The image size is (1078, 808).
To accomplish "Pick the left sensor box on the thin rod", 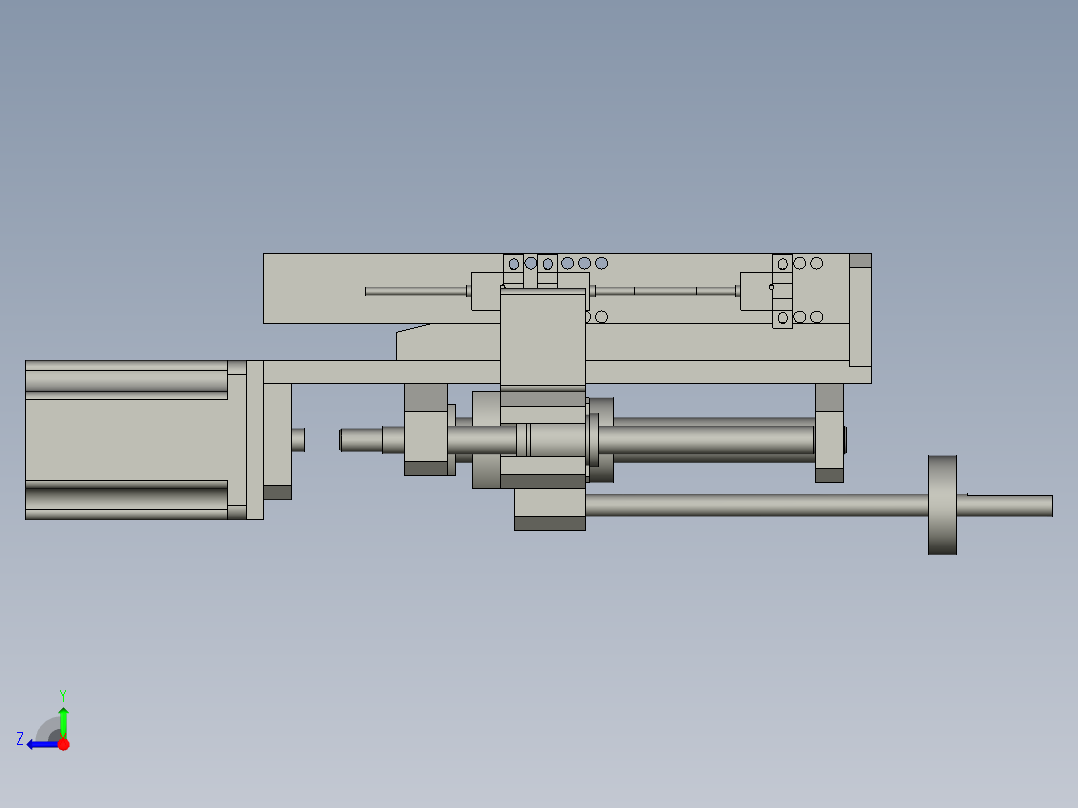I will tap(485, 292).
